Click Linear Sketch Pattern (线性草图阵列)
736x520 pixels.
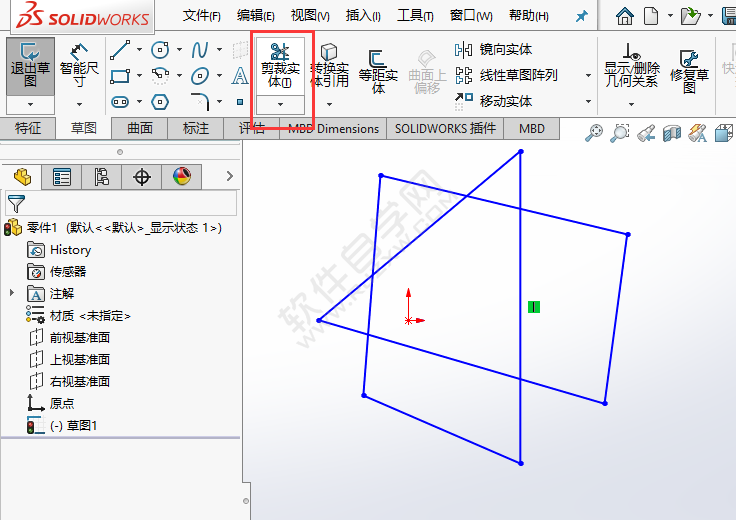point(506,75)
